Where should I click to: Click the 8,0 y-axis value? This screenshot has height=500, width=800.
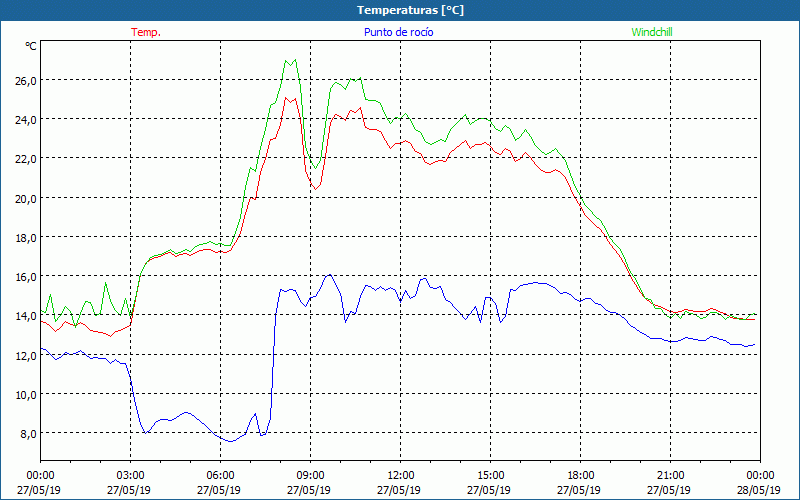point(28,434)
